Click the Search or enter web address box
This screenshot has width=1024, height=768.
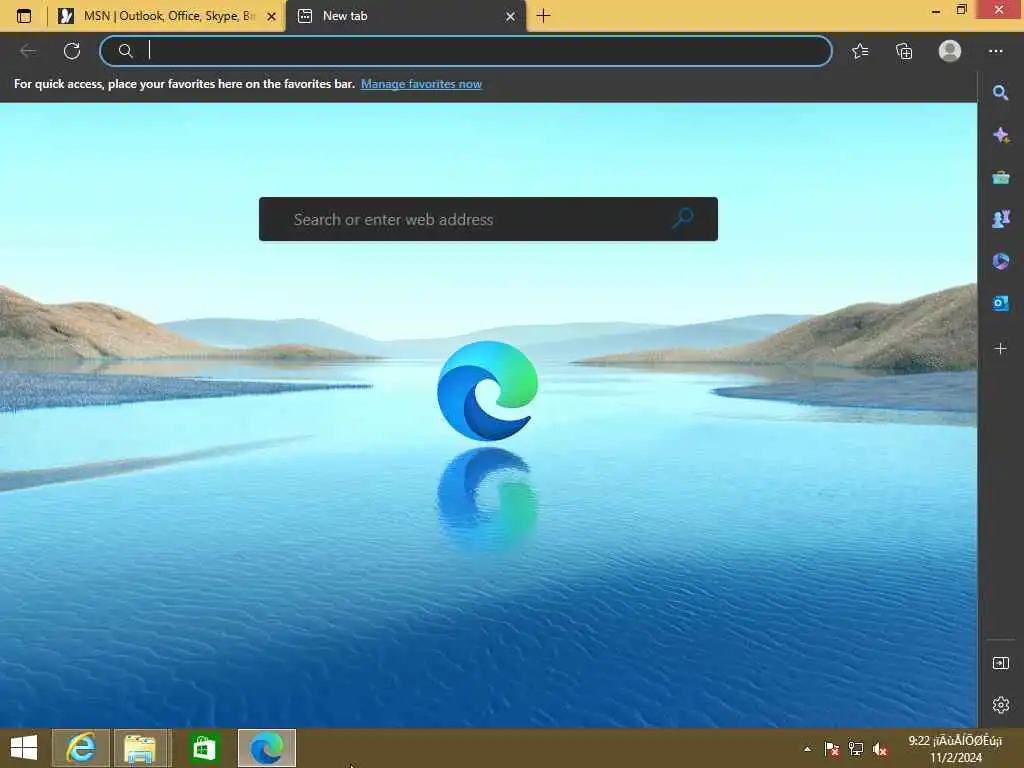pos(488,219)
